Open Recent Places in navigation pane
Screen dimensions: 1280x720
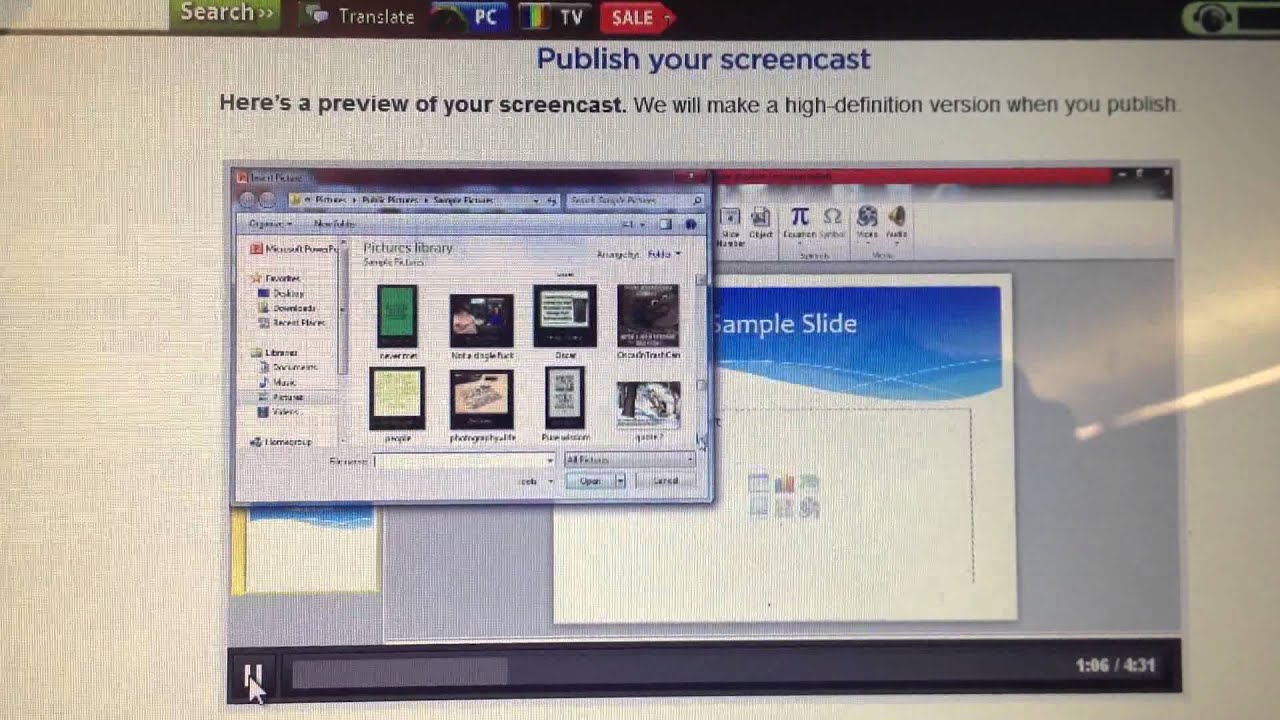pos(291,323)
